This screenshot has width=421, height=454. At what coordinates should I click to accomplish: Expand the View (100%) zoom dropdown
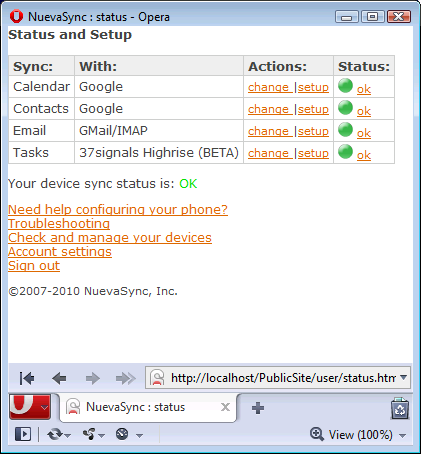[402, 435]
